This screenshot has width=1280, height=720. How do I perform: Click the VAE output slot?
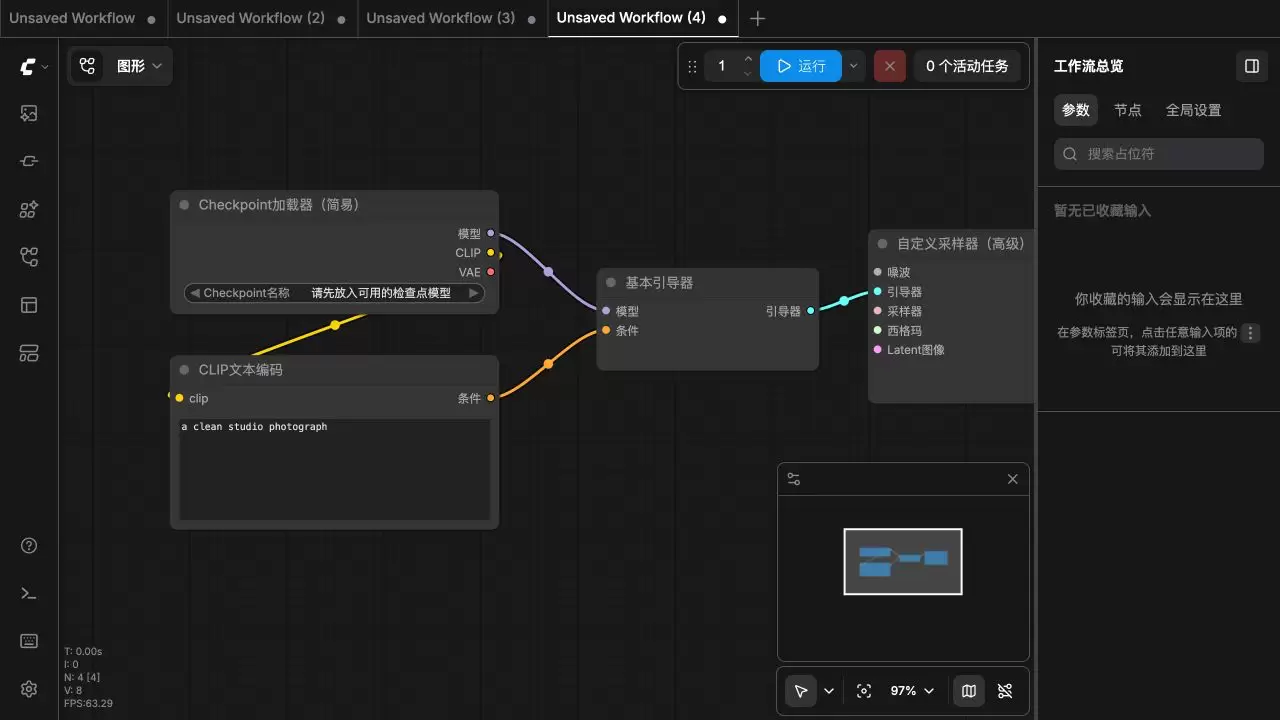coord(490,272)
